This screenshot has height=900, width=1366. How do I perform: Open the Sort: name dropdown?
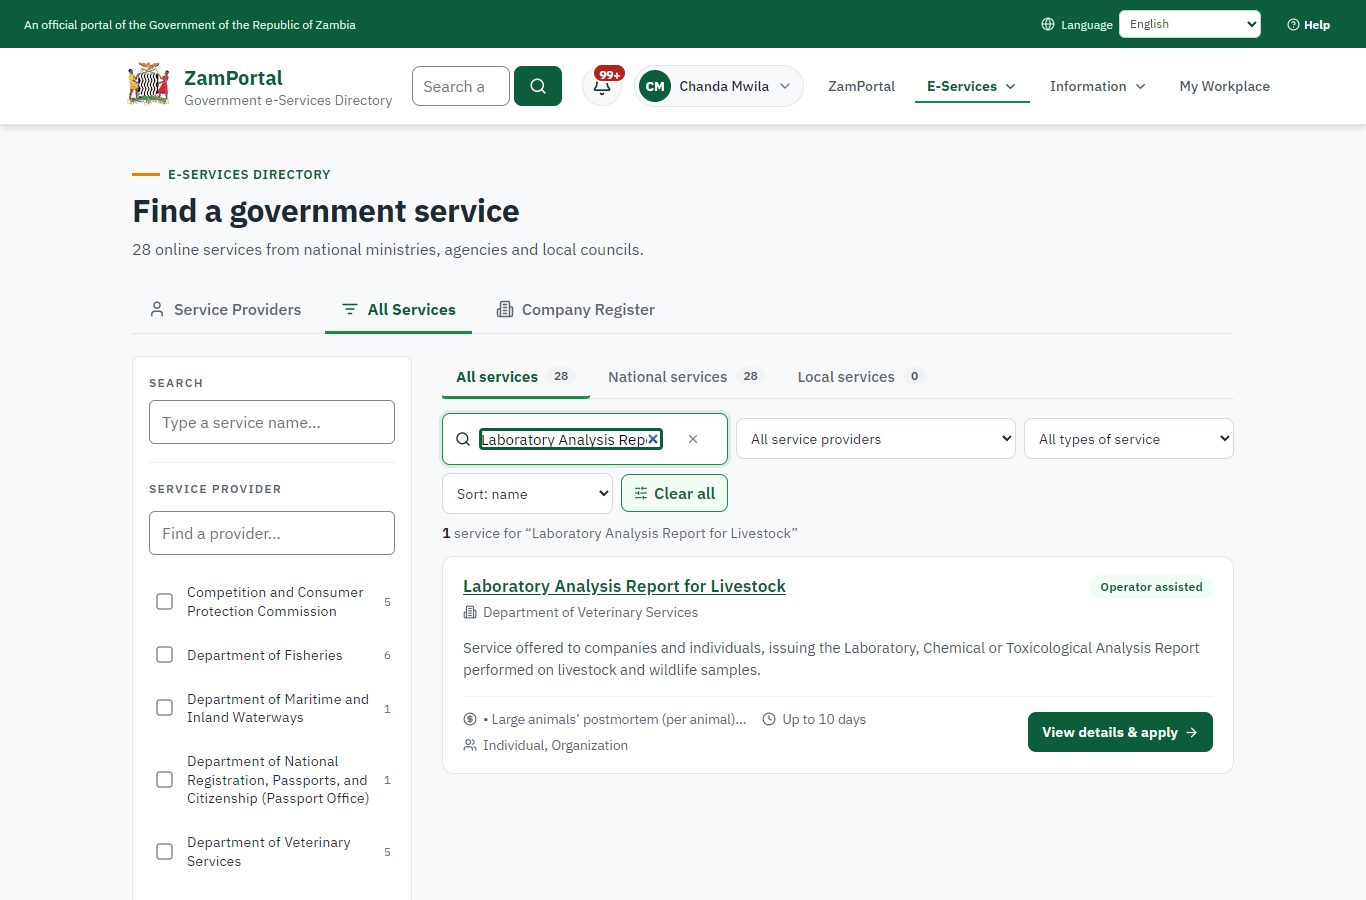[x=527, y=494]
